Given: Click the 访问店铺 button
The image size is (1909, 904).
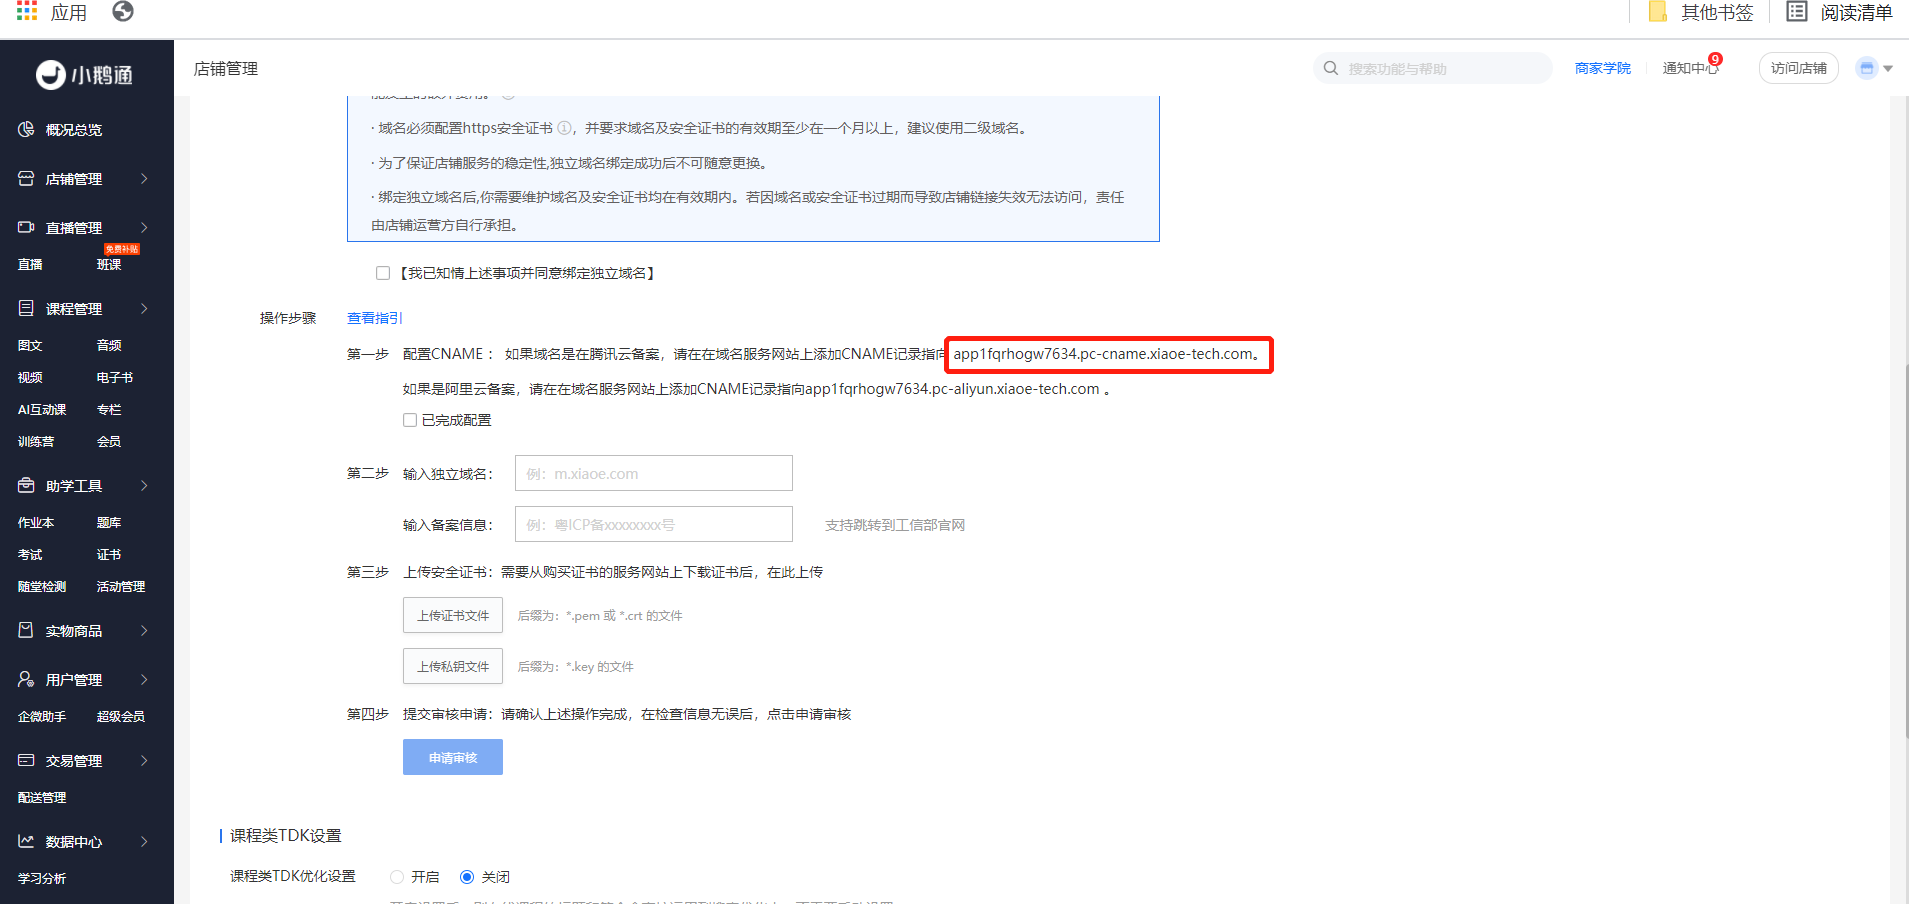Looking at the screenshot, I should pyautogui.click(x=1798, y=68).
